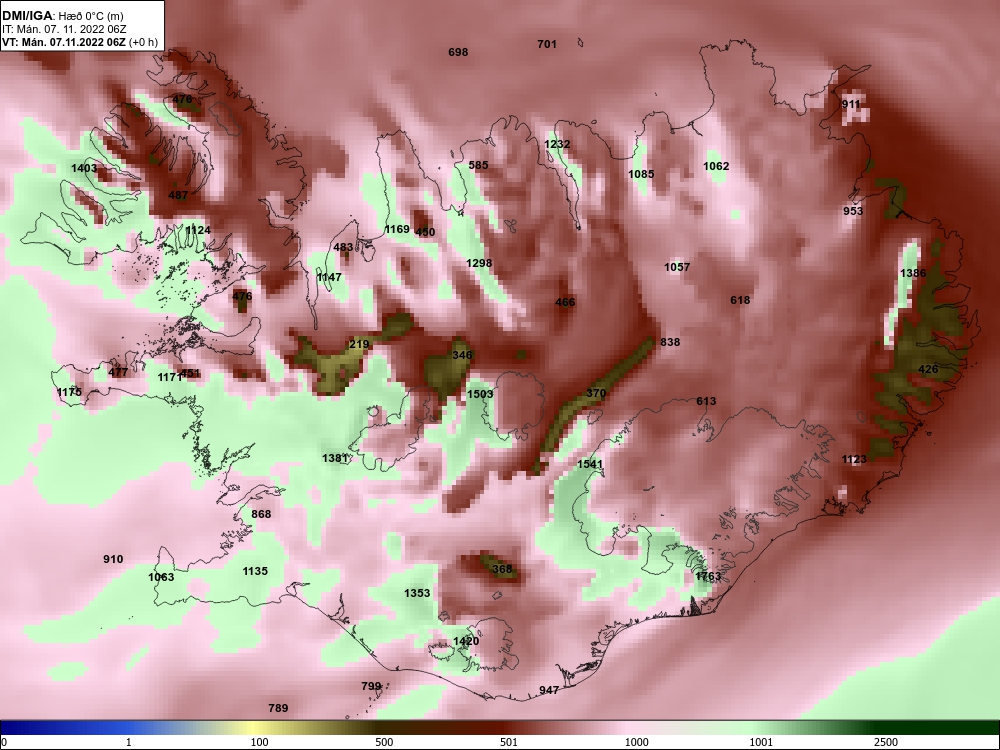
Task: Click the map value 1298
Action: click(x=478, y=263)
